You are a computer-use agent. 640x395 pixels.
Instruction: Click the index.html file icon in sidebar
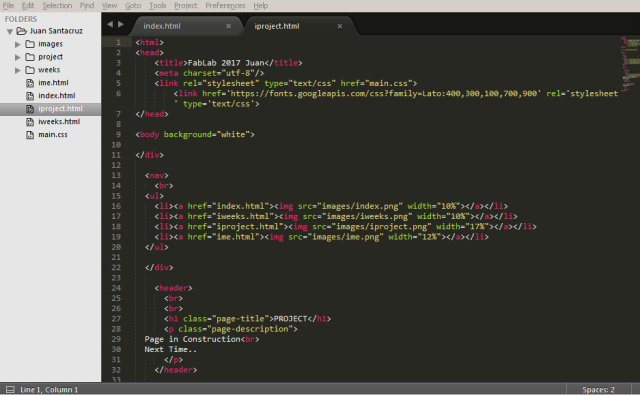[x=30, y=96]
